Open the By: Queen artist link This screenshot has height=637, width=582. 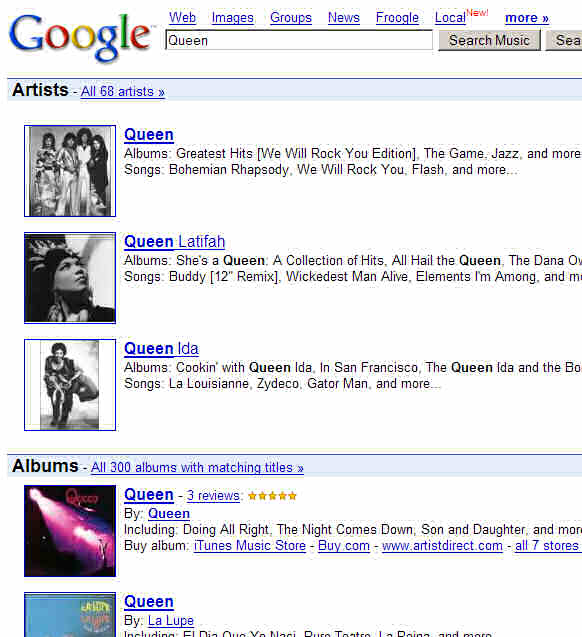tap(169, 514)
